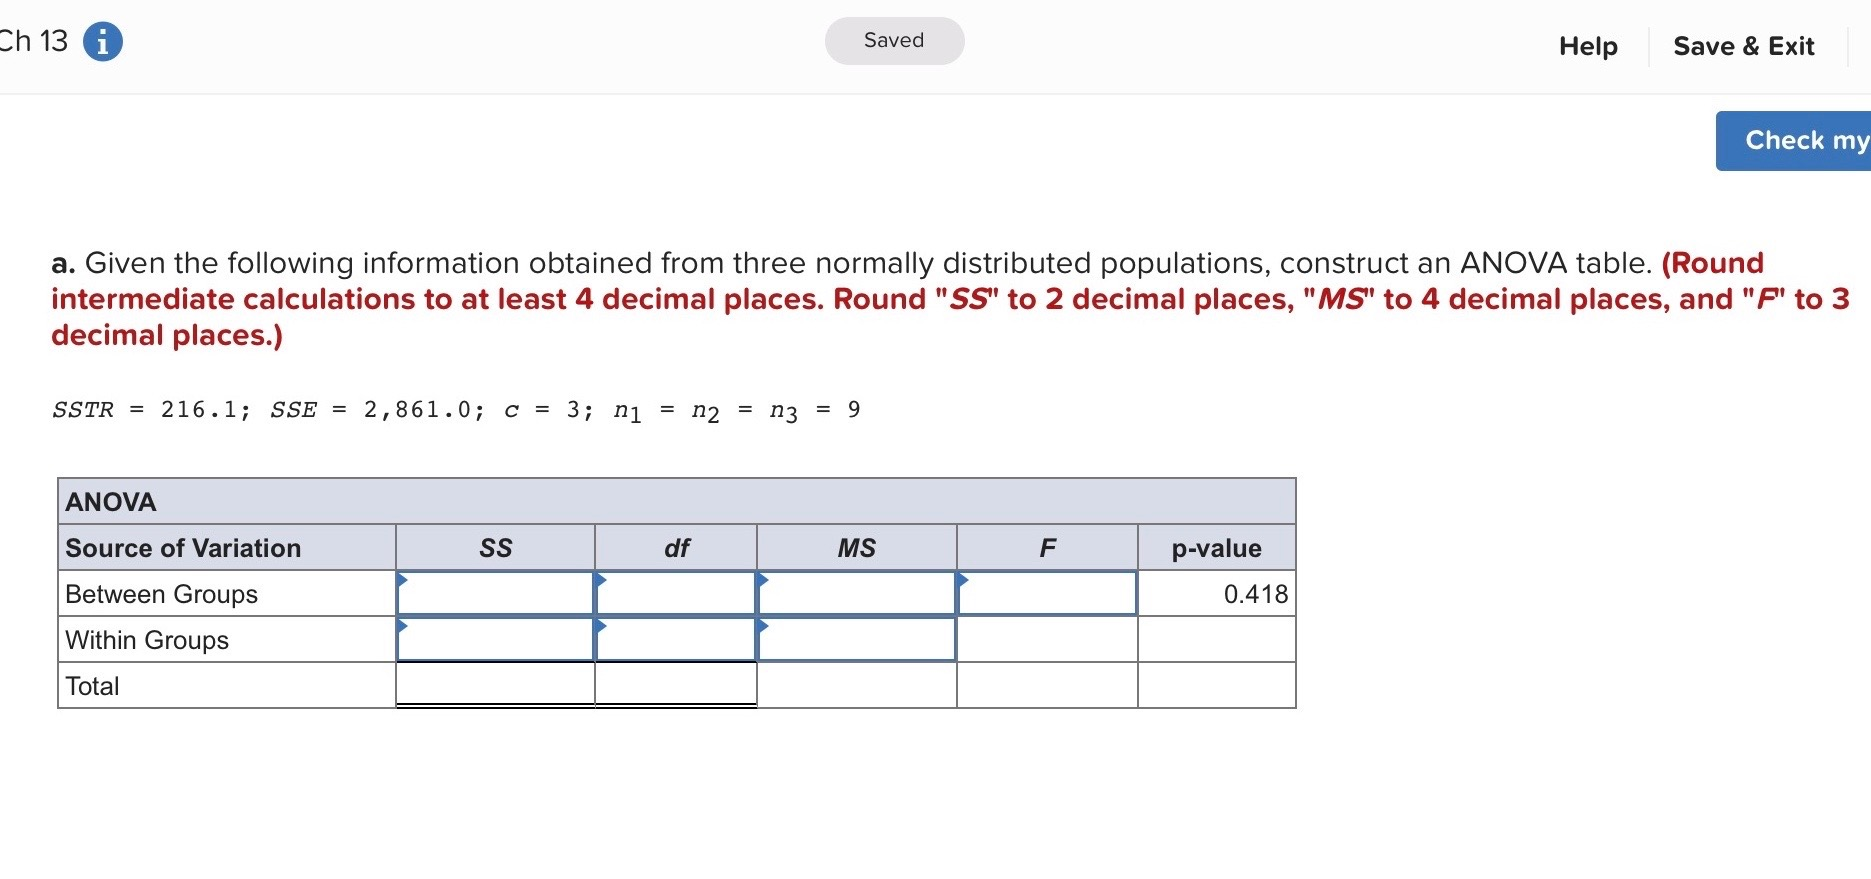Click the blue marker on Within Groups df cell
The height and width of the screenshot is (879, 1871).
[602, 624]
